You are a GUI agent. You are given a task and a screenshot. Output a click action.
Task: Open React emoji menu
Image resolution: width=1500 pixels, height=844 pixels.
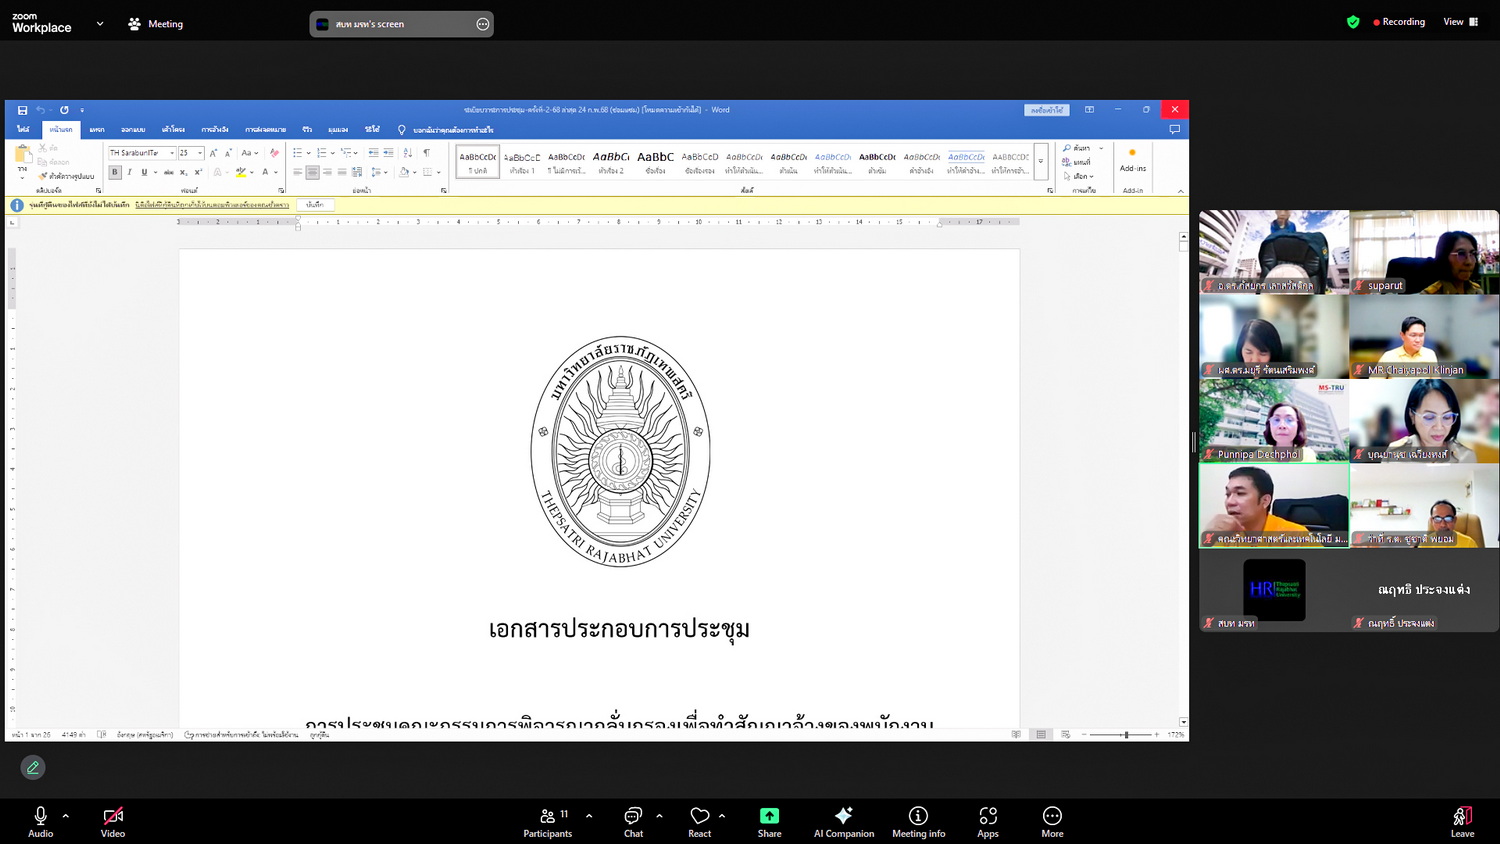tap(700, 821)
